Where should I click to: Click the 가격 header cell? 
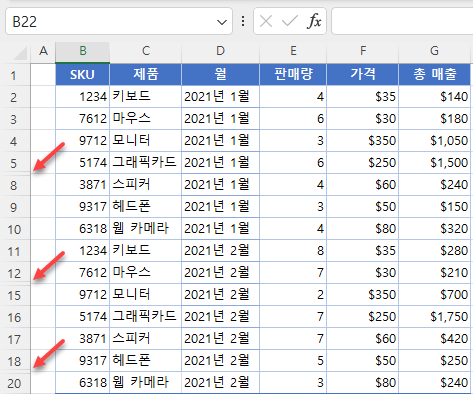[x=363, y=75]
